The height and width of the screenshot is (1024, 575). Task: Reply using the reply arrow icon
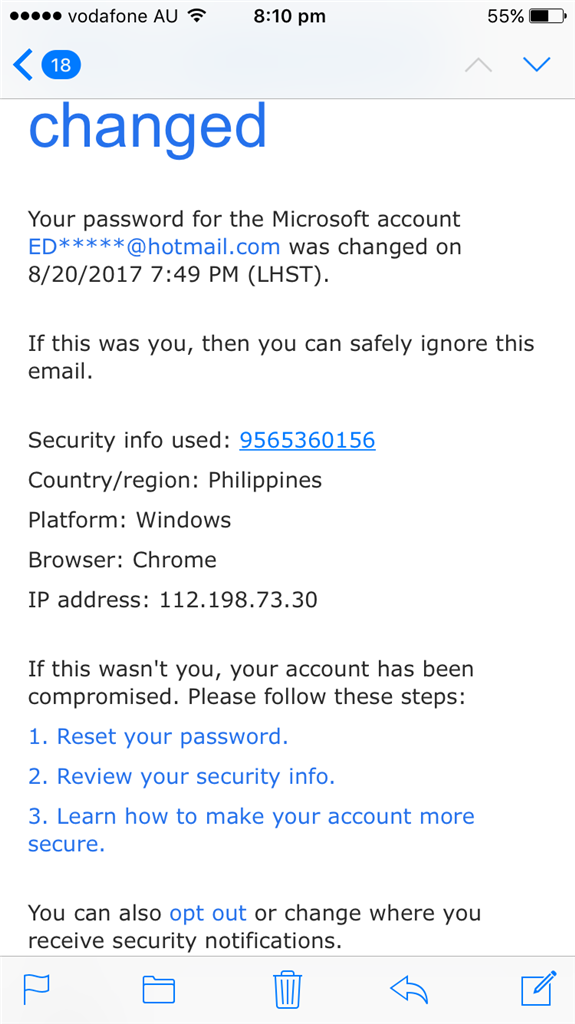click(409, 989)
